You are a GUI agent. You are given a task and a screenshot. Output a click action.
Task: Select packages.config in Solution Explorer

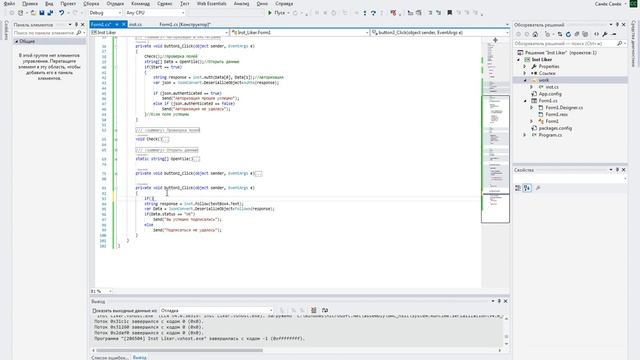(555, 128)
